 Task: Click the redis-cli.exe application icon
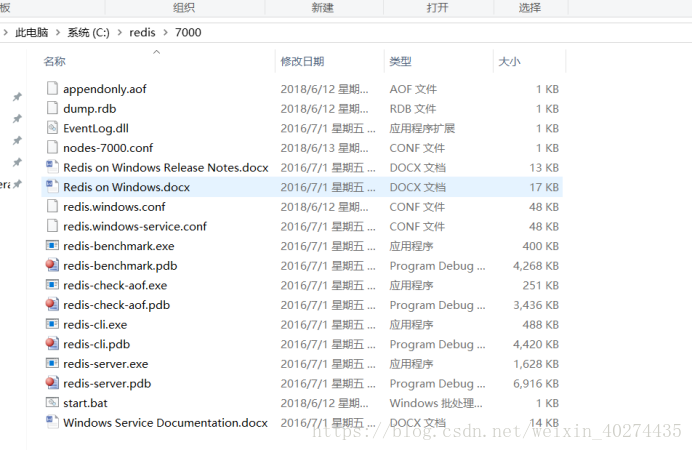[x=52, y=324]
